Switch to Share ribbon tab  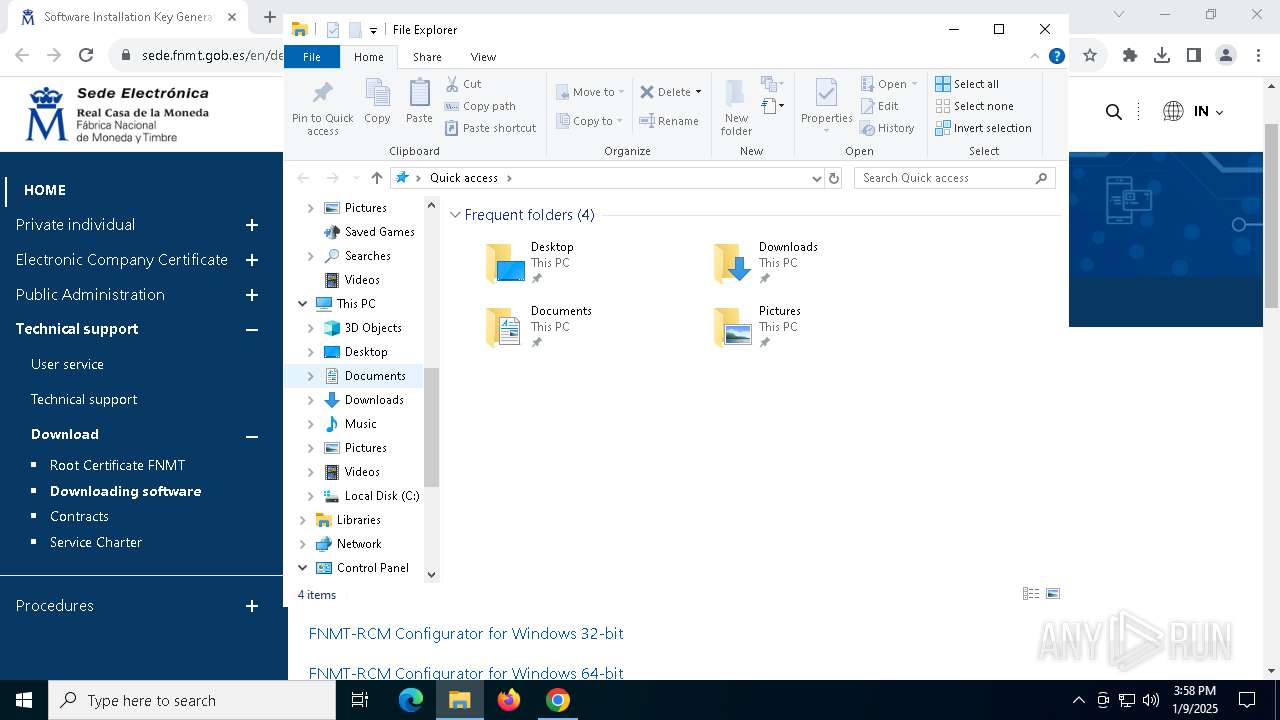coord(427,57)
